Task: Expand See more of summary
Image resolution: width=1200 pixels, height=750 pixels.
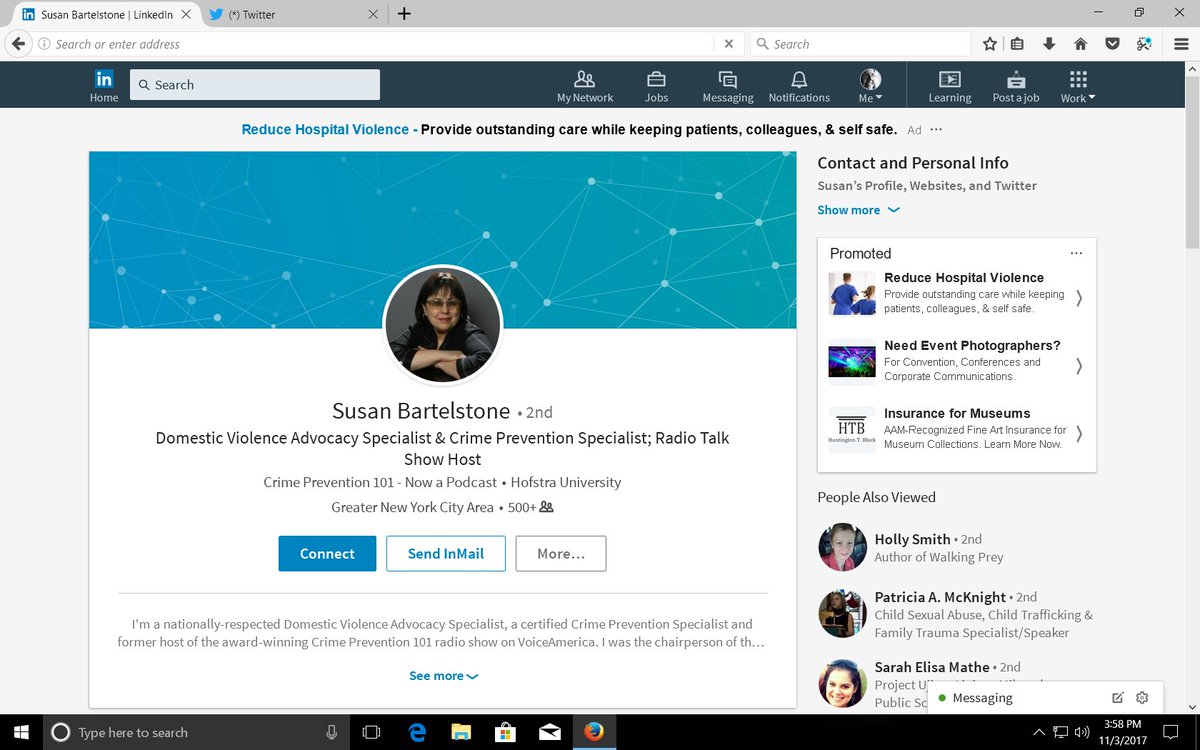Action: point(443,676)
